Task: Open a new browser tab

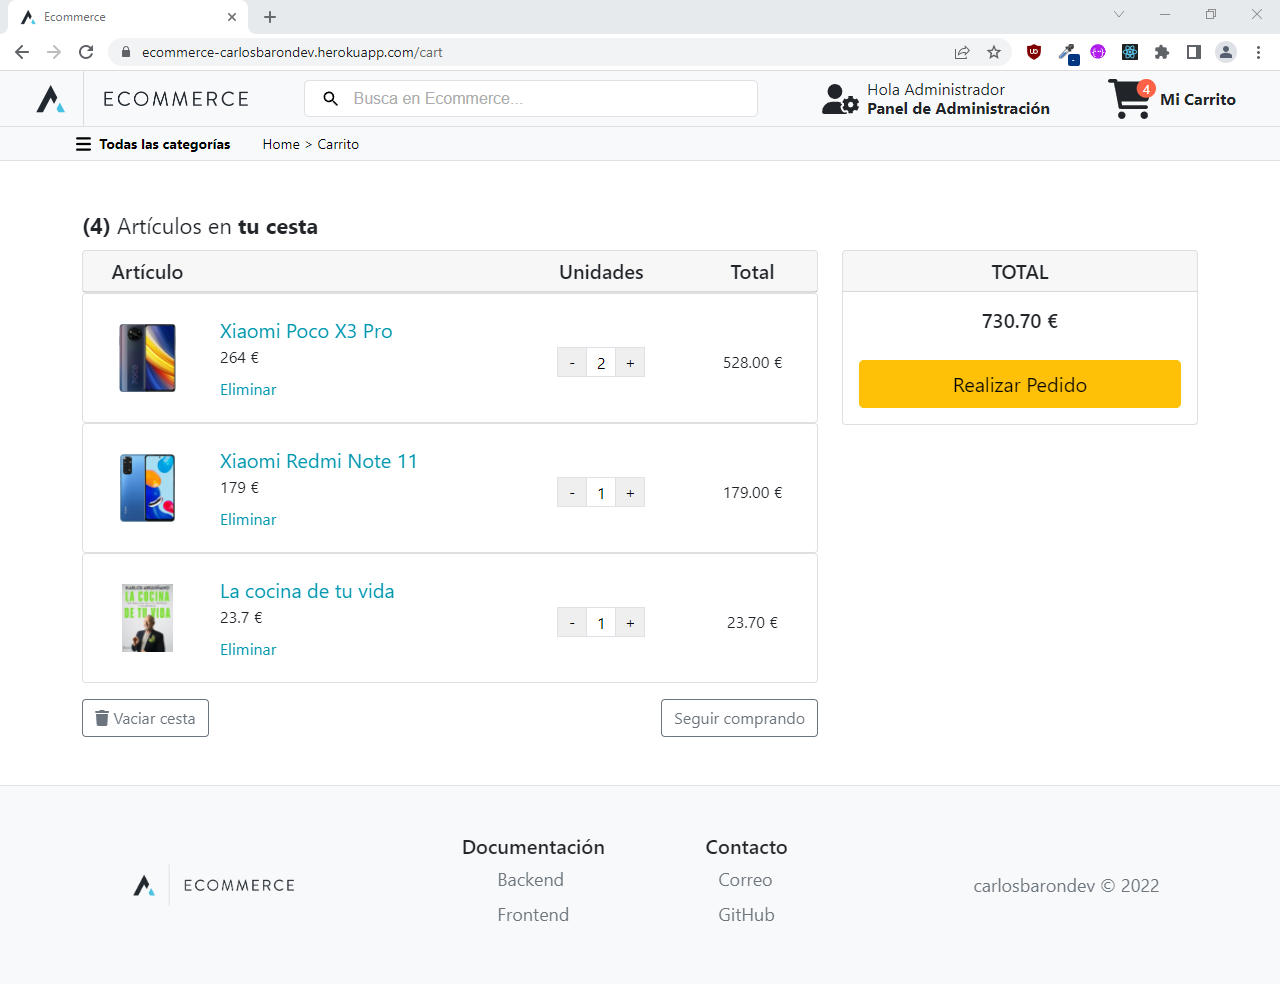Action: (270, 17)
